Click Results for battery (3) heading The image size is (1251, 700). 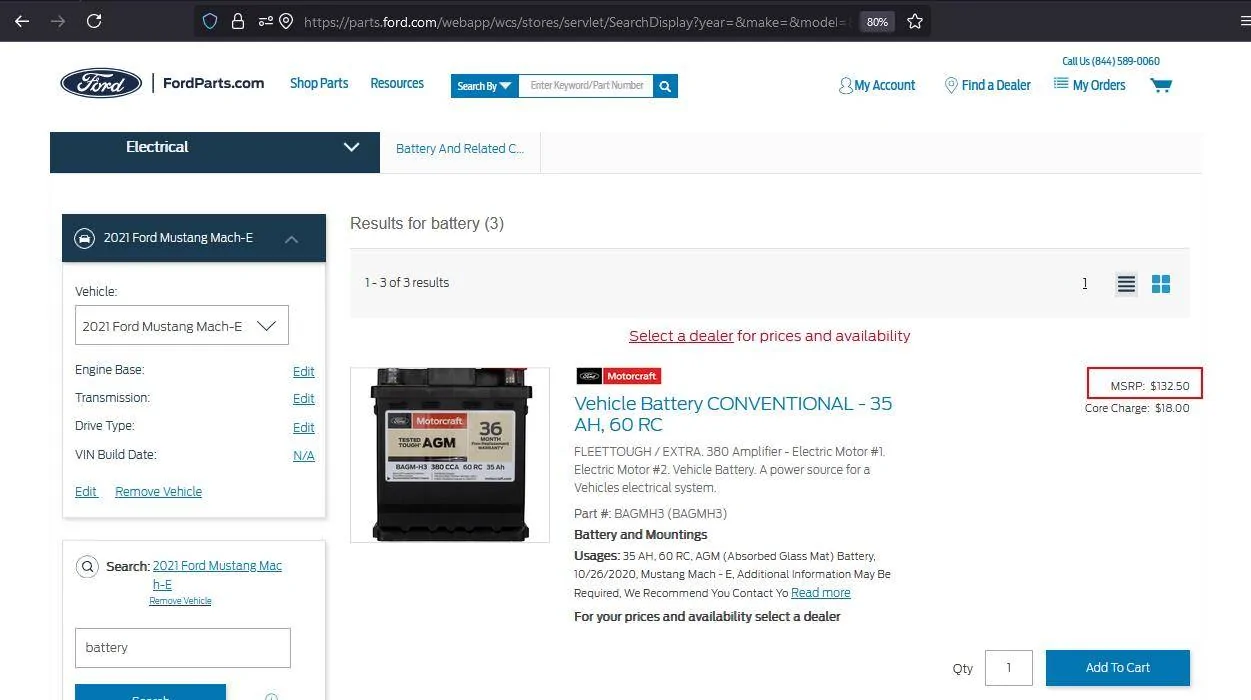(x=427, y=224)
